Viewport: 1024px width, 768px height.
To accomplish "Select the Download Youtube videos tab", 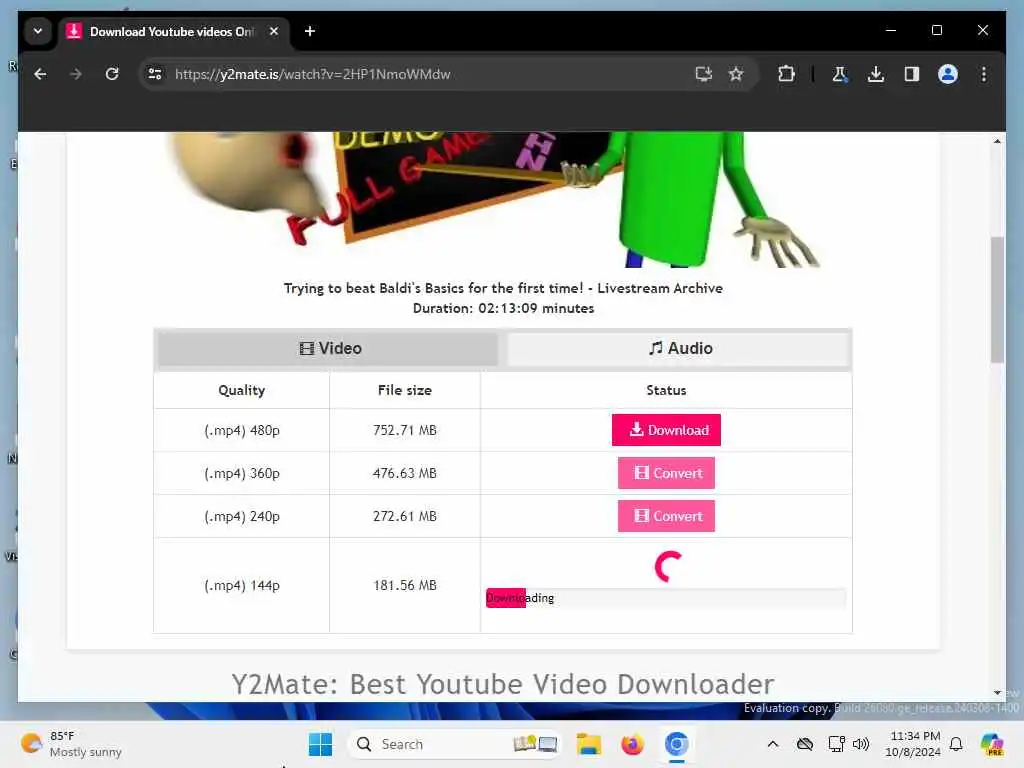I will coord(172,31).
